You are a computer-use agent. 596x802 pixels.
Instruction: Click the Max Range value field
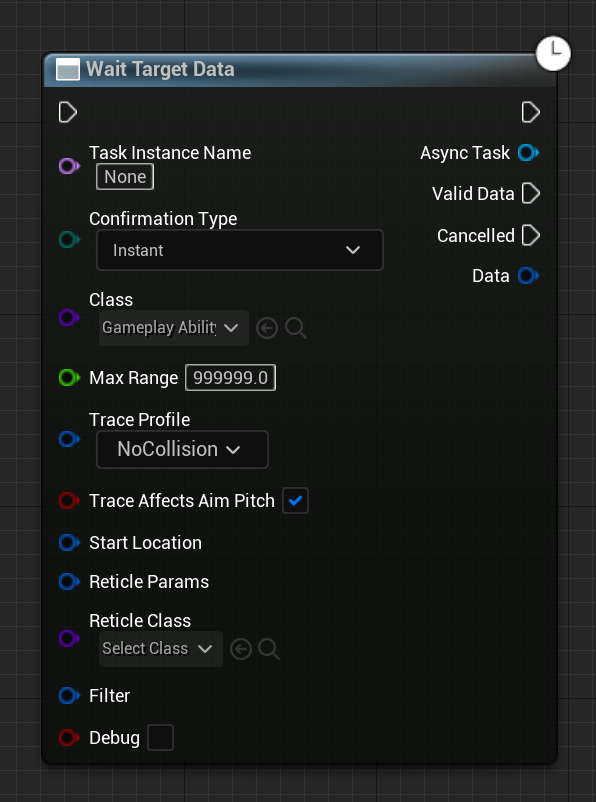(x=230, y=377)
